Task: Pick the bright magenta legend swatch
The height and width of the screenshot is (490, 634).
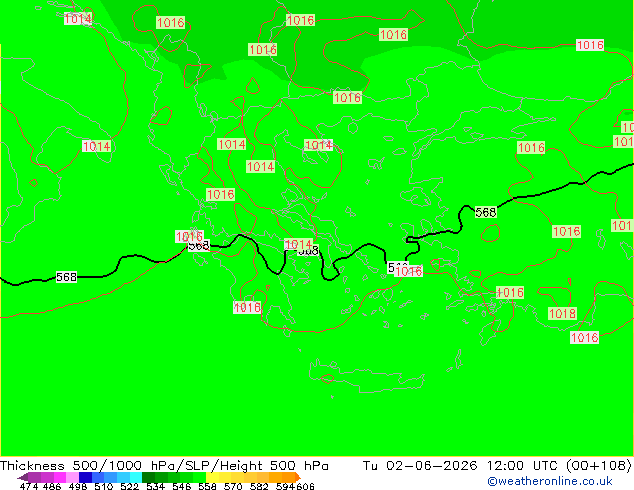Action: (60, 477)
